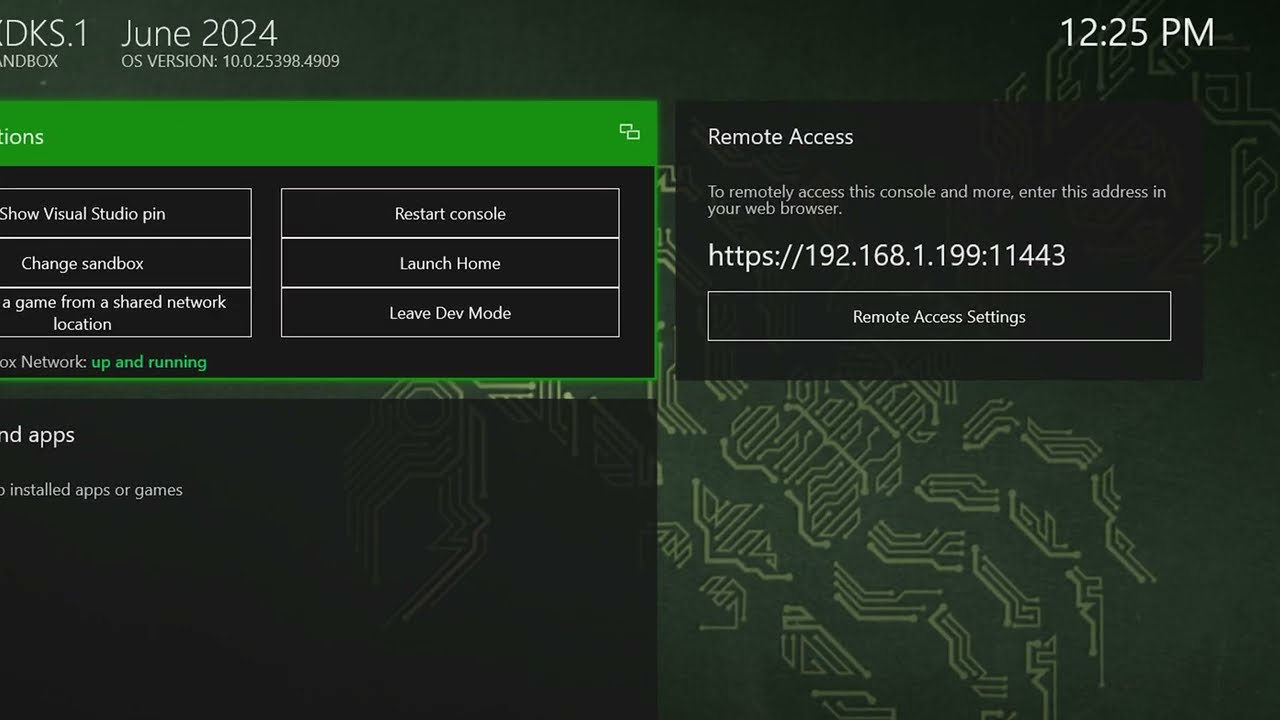Viewport: 1280px width, 720px height.
Task: Click the remote access instruction paragraph
Action: (937, 200)
